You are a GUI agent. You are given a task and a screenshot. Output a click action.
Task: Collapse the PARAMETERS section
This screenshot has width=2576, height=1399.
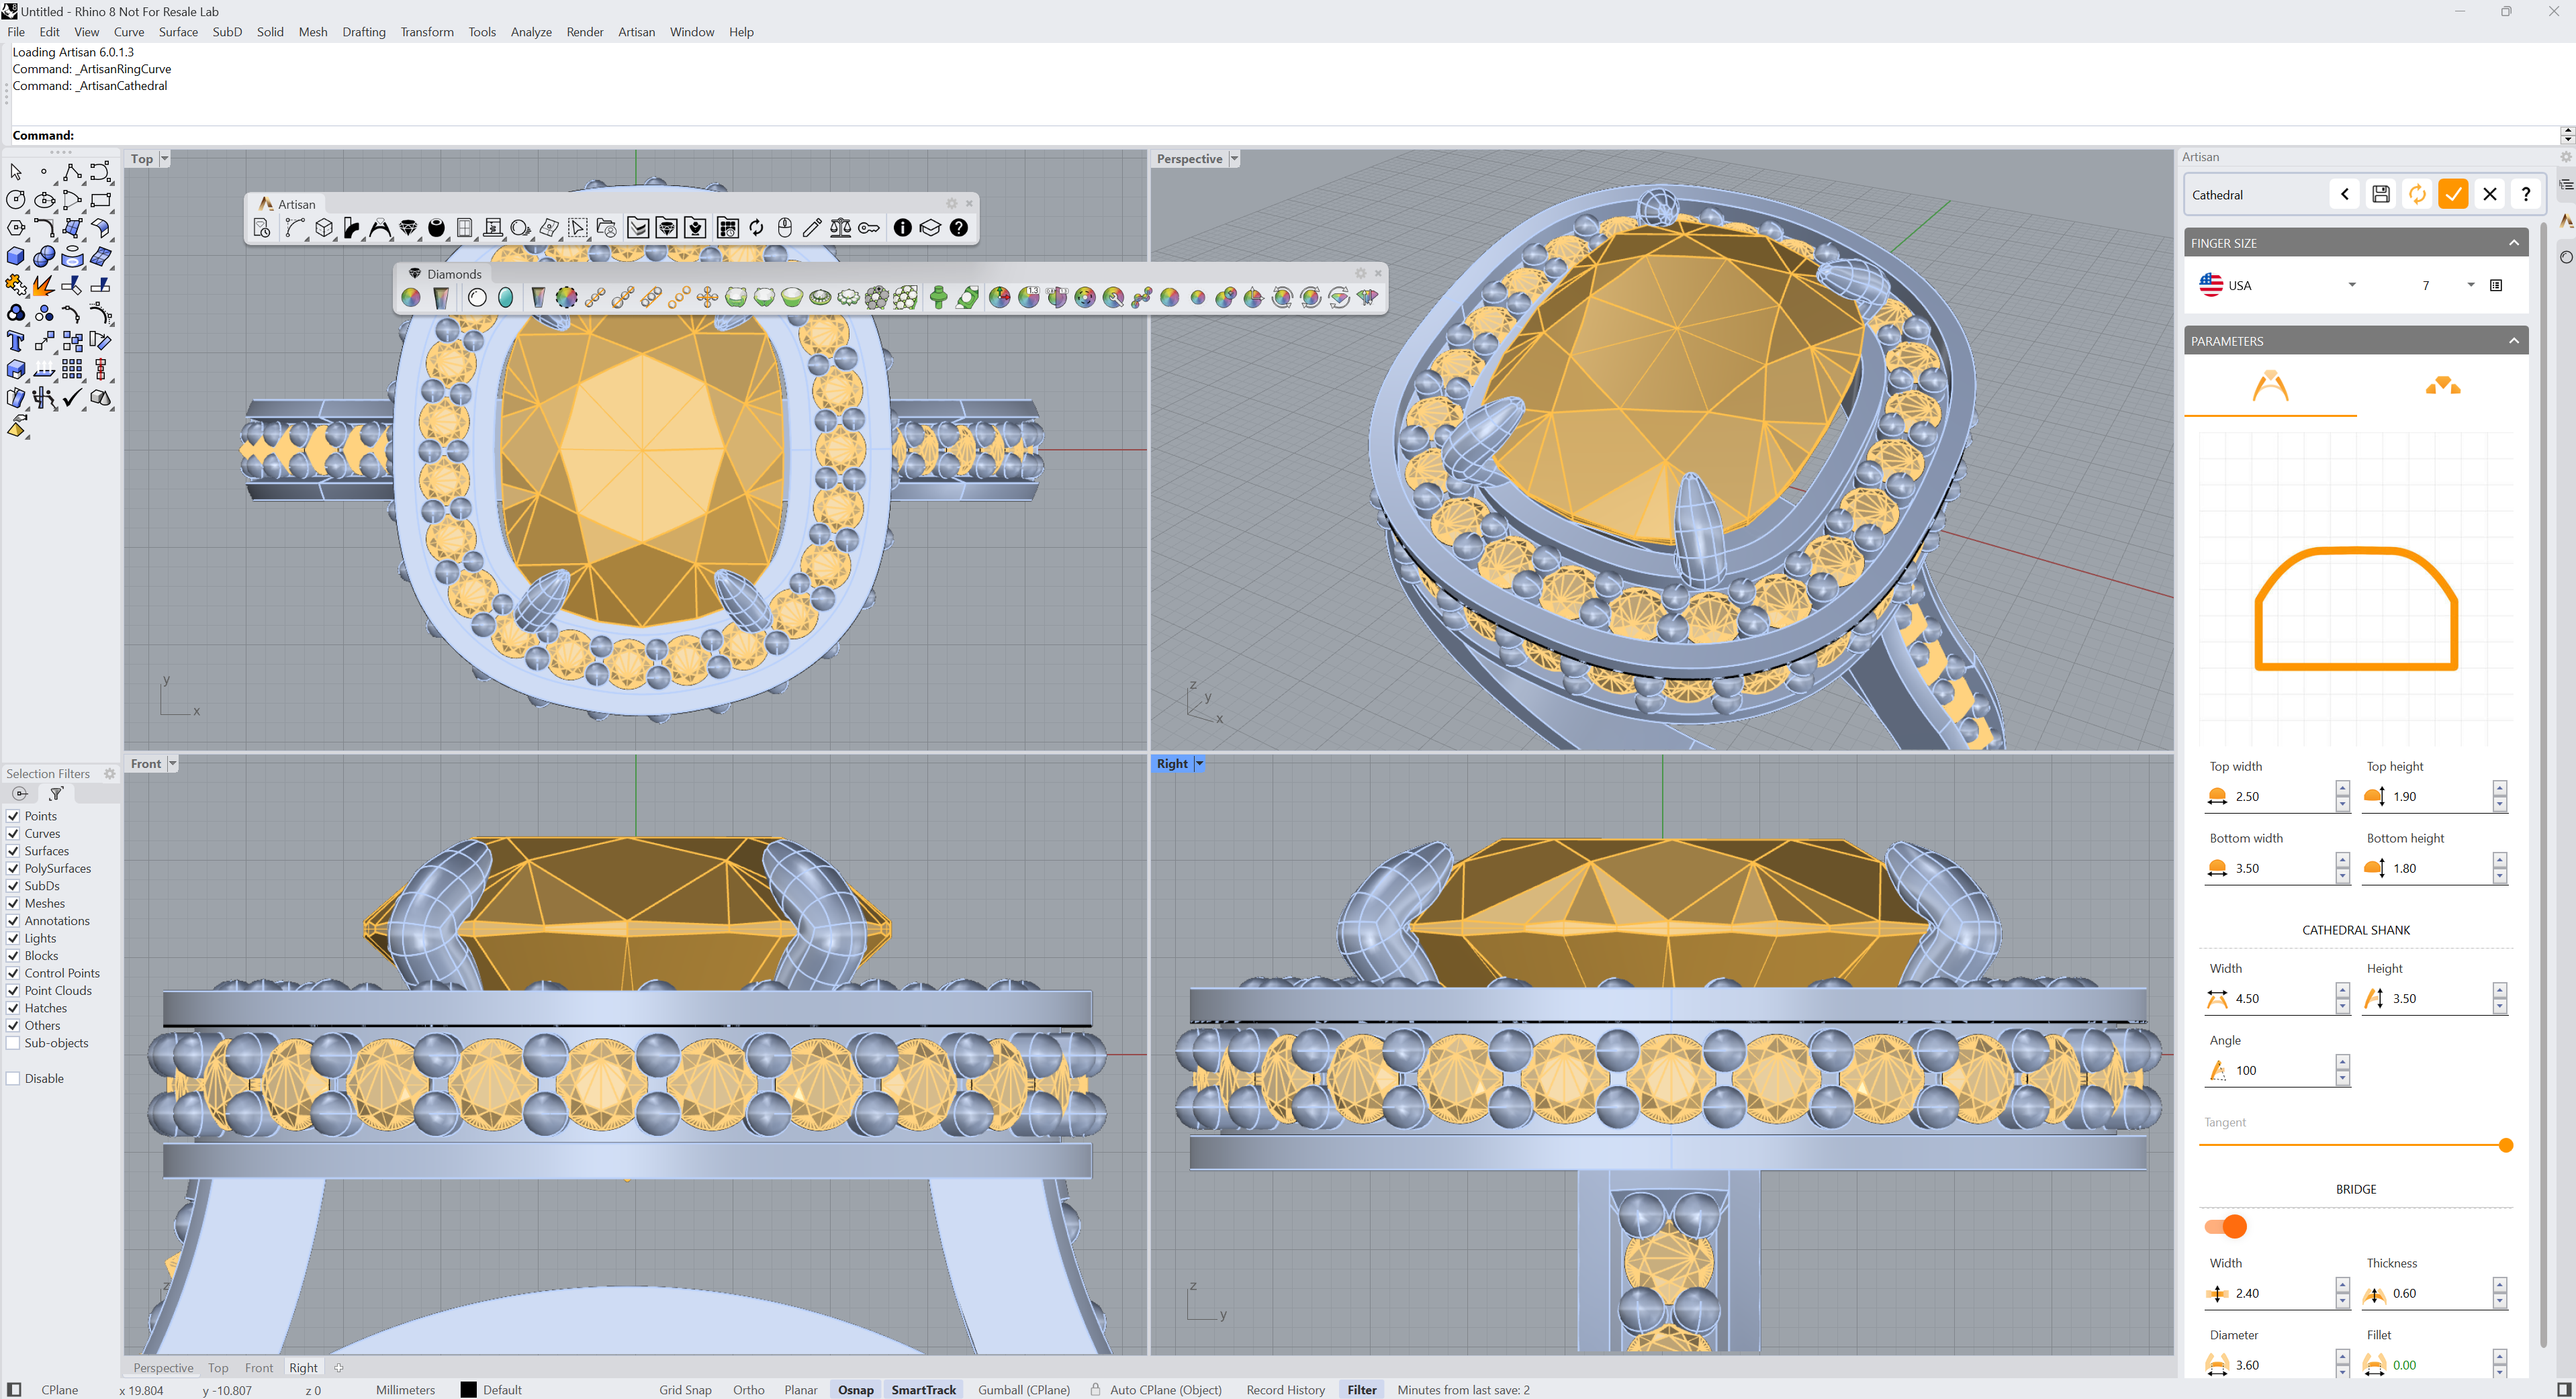coord(2513,341)
